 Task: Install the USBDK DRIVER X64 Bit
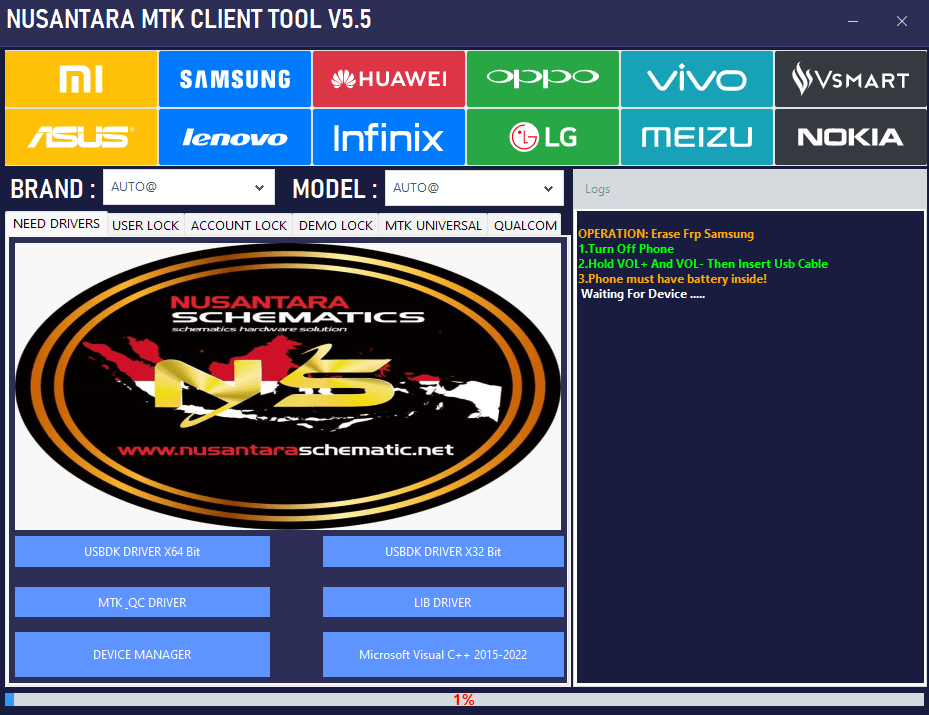pos(142,551)
